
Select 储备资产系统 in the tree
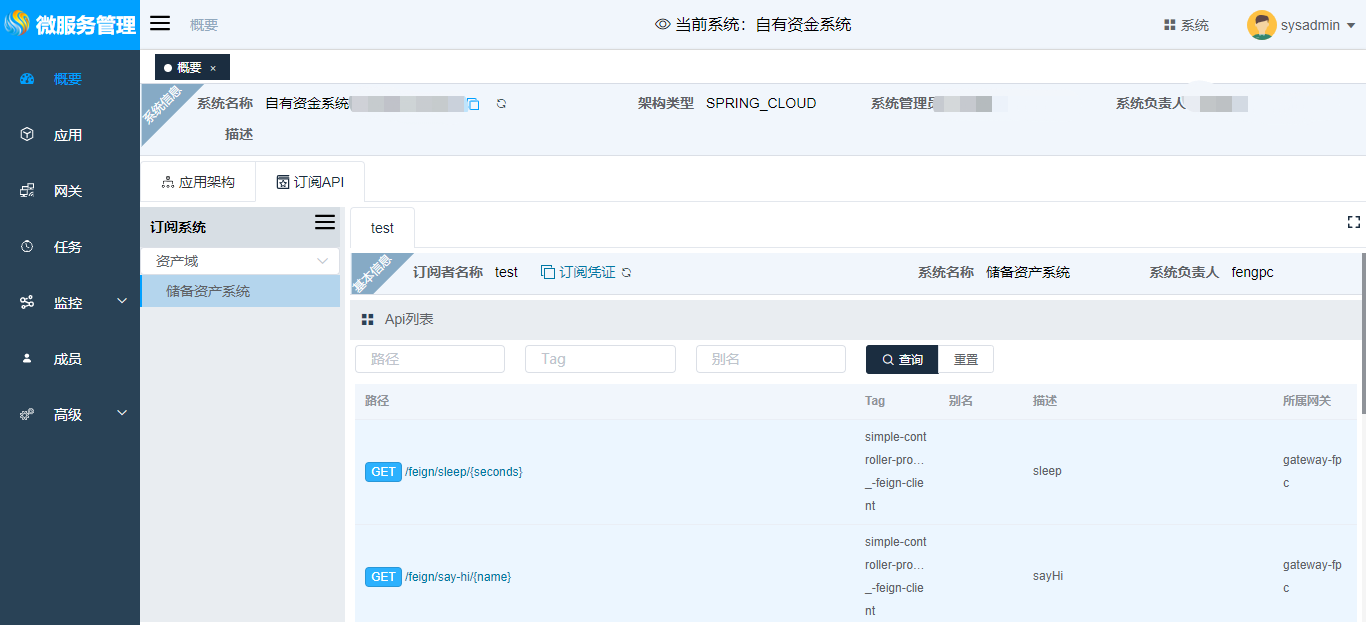click(208, 292)
